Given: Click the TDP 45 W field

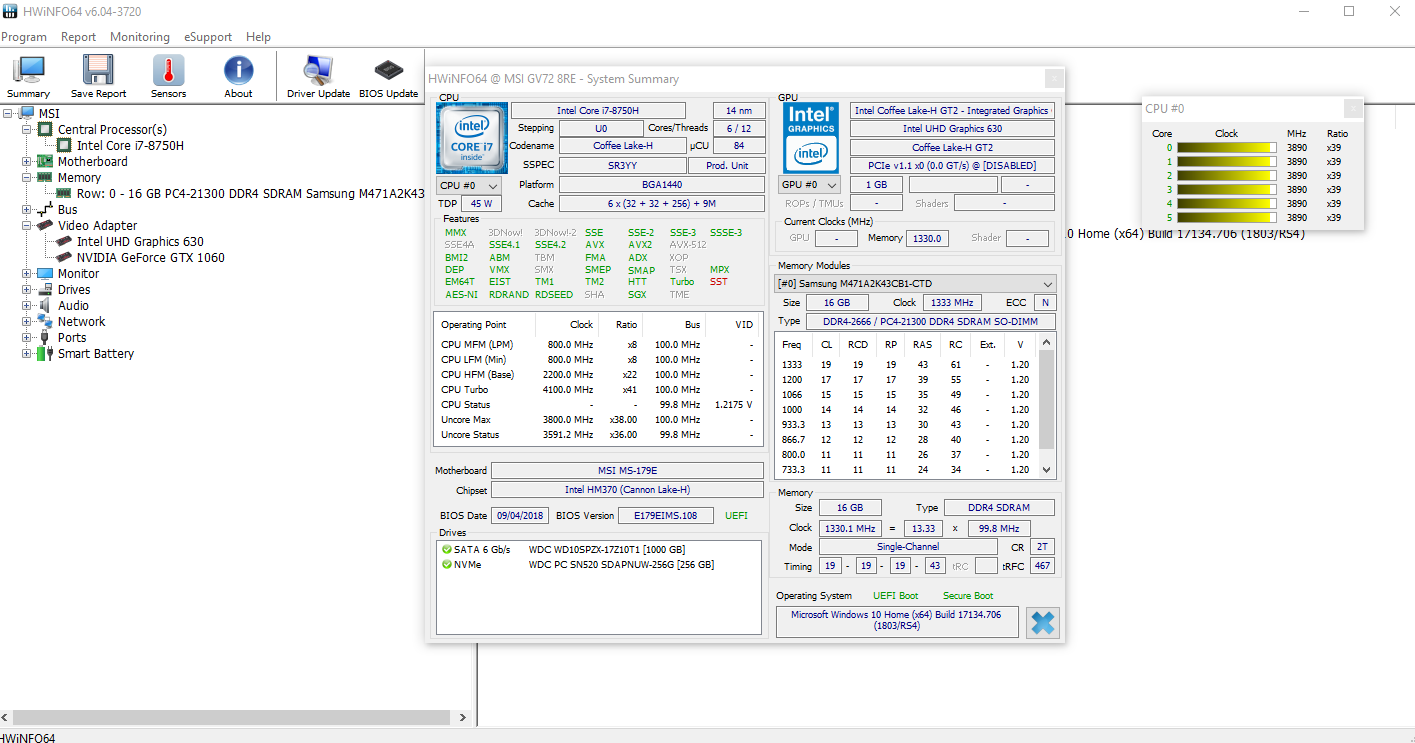Looking at the screenshot, I should point(482,204).
